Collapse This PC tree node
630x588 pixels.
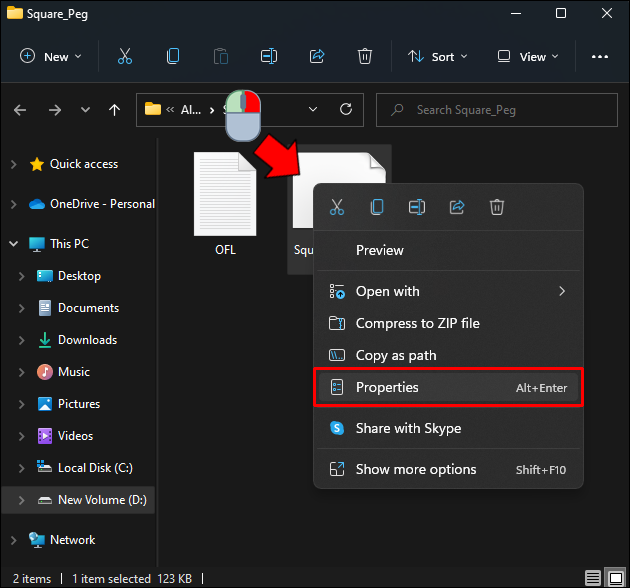[x=14, y=244]
